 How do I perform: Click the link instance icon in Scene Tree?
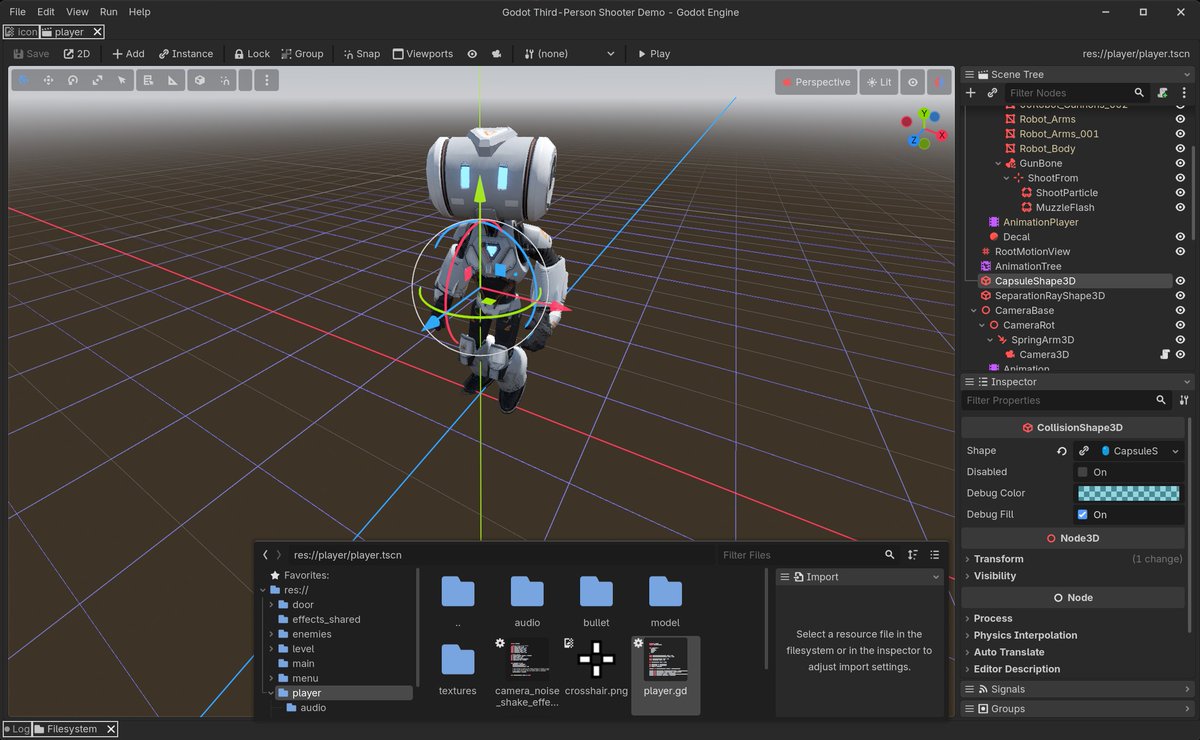(x=992, y=93)
